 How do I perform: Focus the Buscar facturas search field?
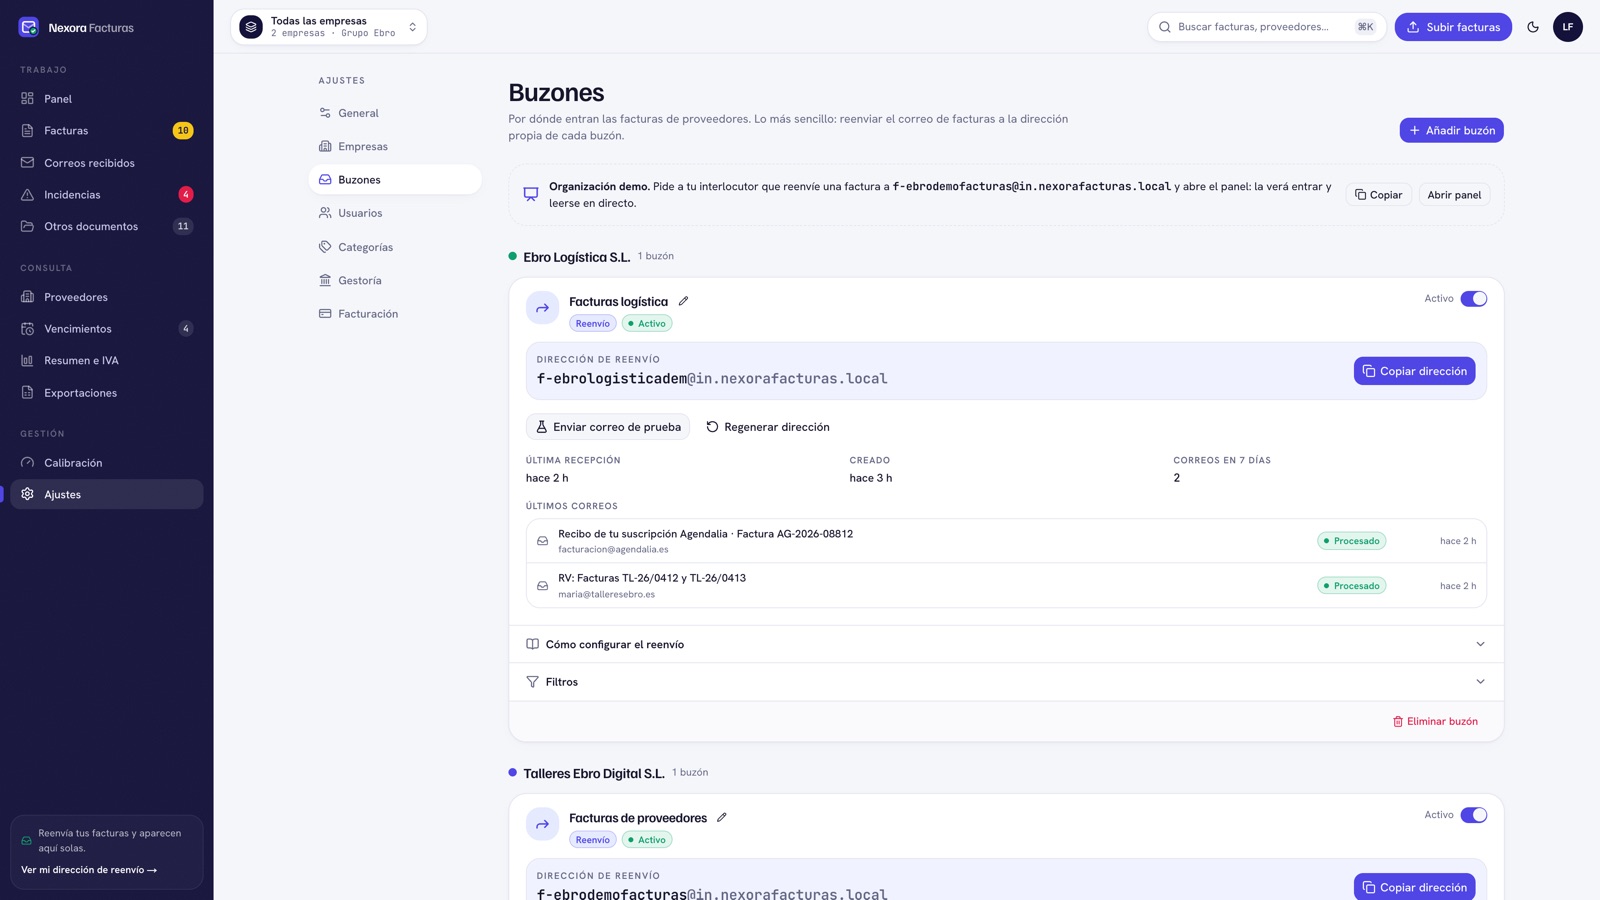pos(1266,27)
